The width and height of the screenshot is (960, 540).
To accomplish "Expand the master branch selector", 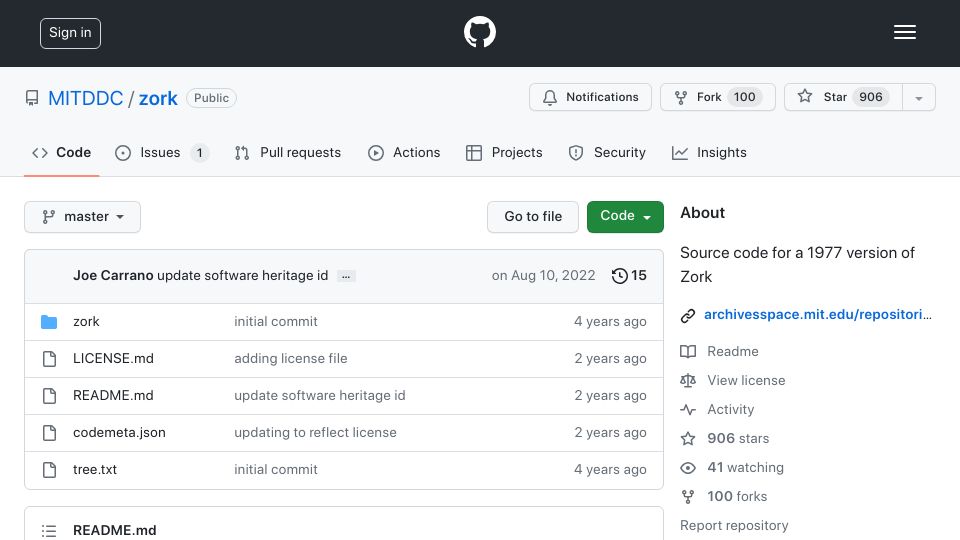I will [83, 217].
